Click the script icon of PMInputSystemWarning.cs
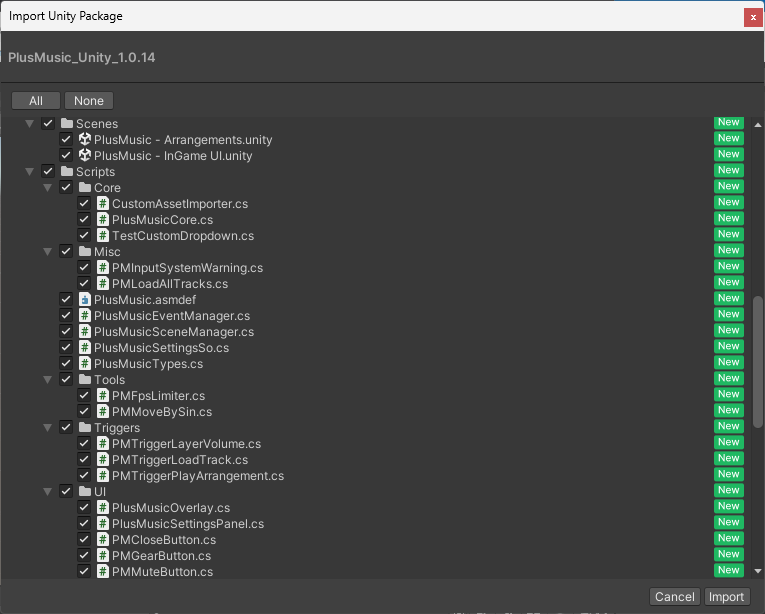Image resolution: width=765 pixels, height=614 pixels. click(102, 267)
